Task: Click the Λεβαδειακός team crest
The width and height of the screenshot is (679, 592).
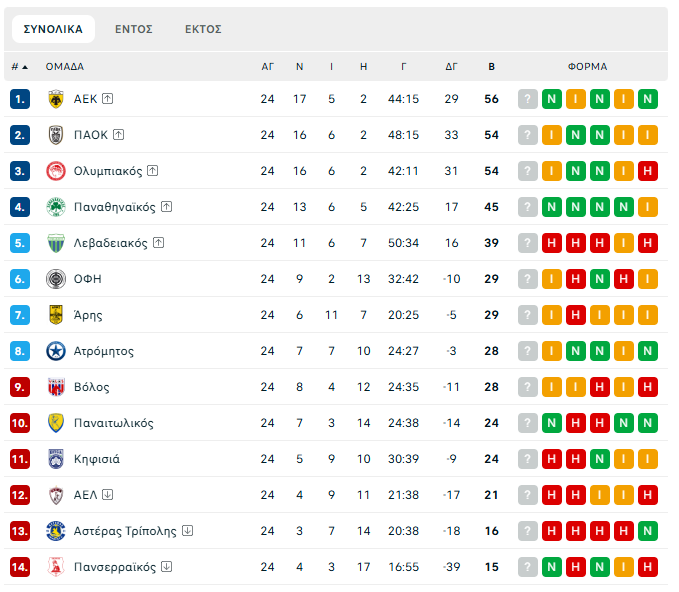Action: (56, 243)
